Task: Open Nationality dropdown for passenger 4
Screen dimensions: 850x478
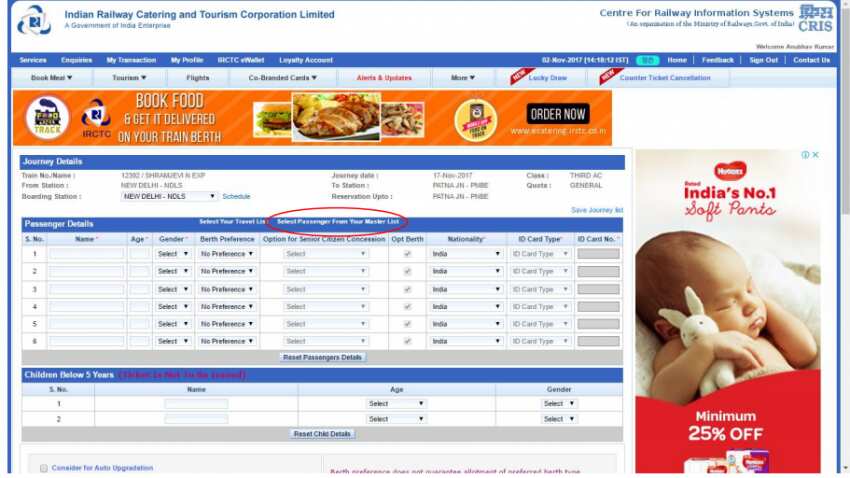Action: pyautogui.click(x=466, y=307)
